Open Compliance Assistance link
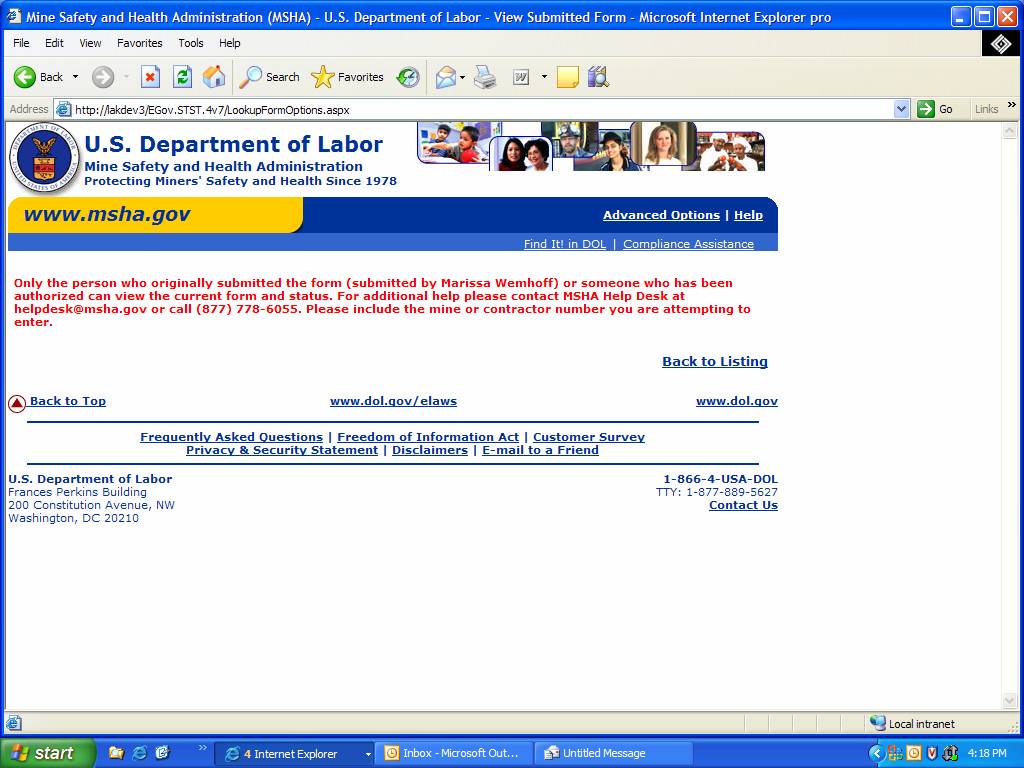The height and width of the screenshot is (768, 1024). tap(688, 244)
